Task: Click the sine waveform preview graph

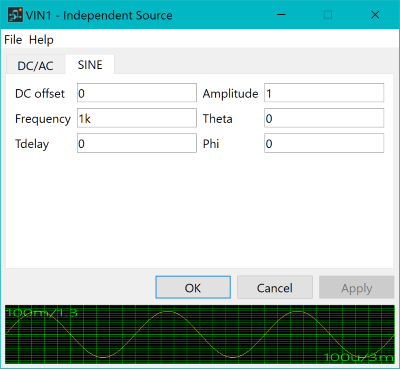Action: click(200, 334)
